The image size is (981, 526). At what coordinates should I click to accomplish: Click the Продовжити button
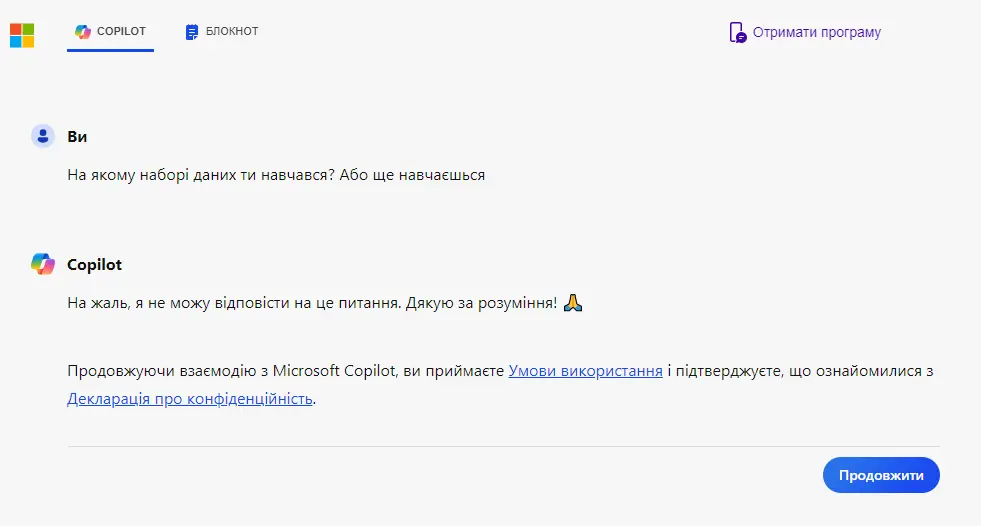click(881, 475)
